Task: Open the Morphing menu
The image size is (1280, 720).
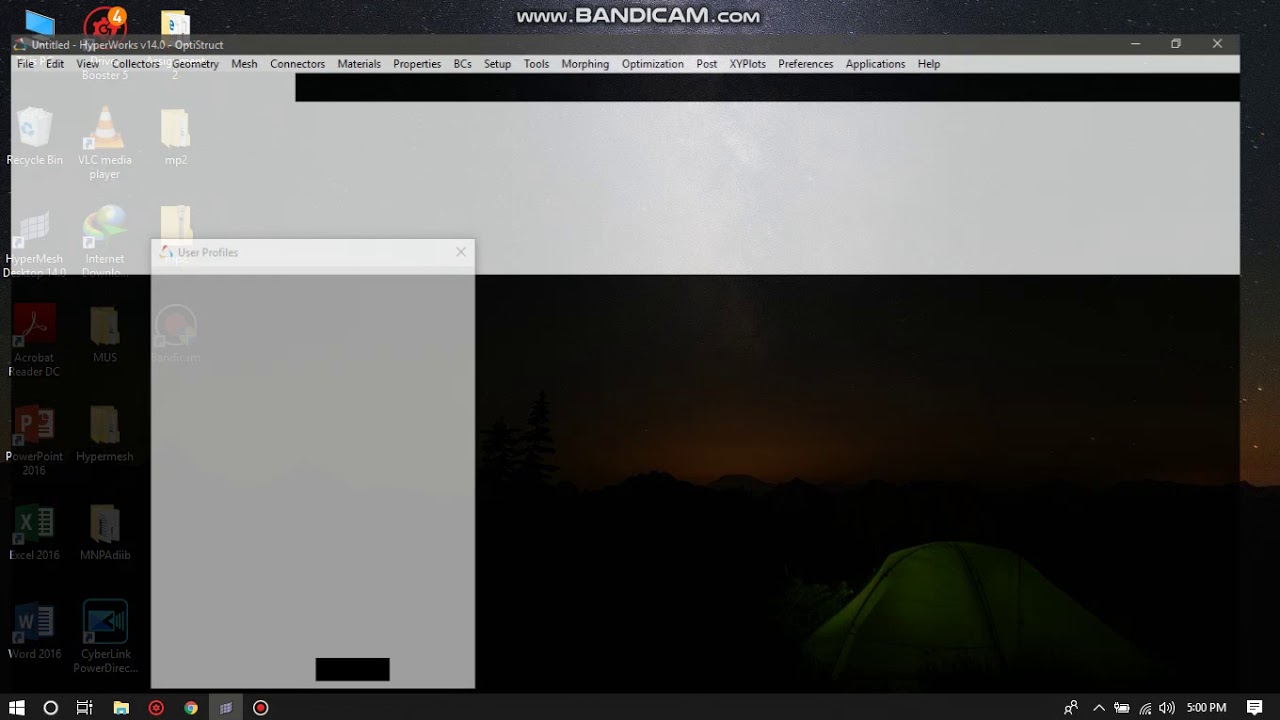Action: 585,64
